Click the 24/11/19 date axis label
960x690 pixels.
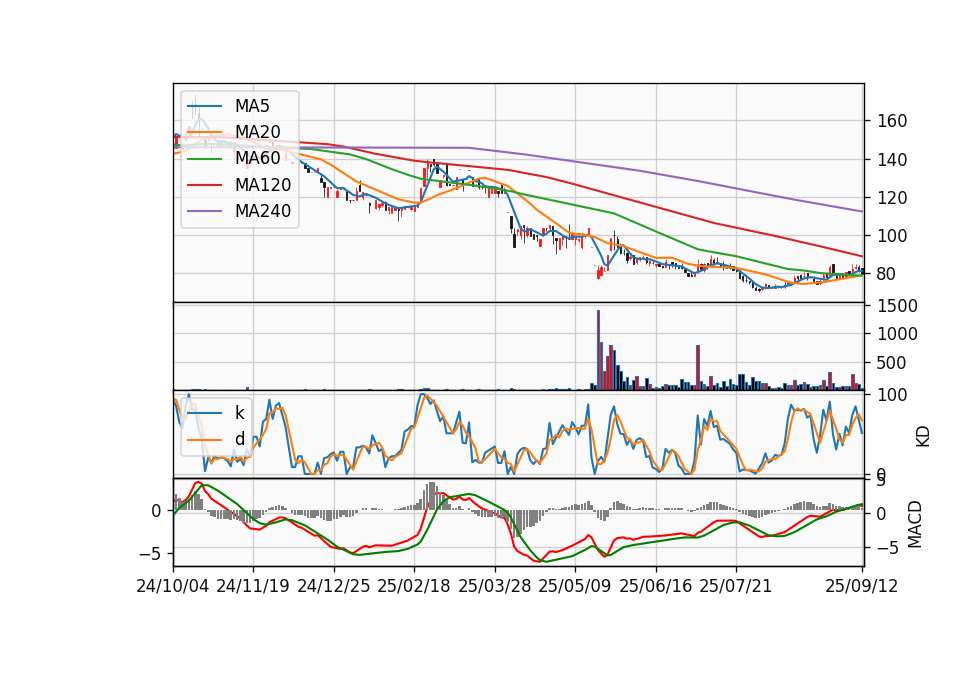pos(253,586)
